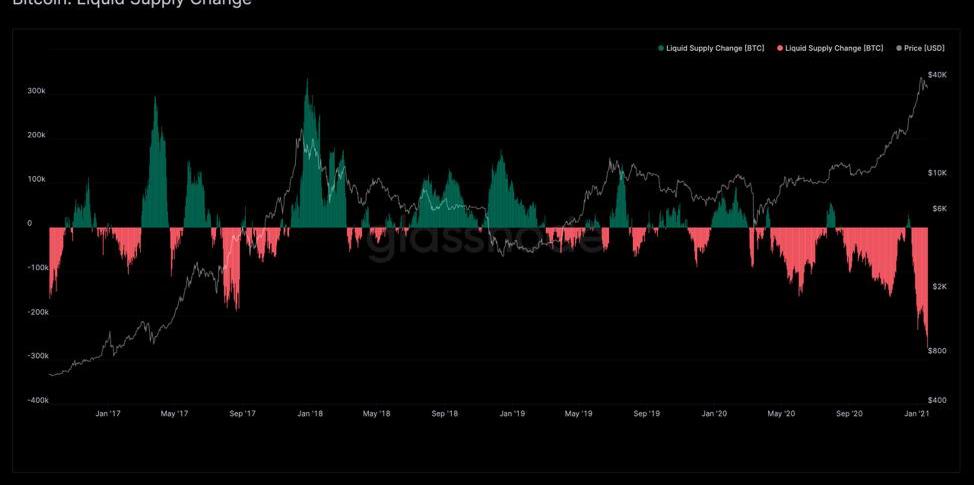The height and width of the screenshot is (485, 974).
Task: Select the Jan '18 x-axis label
Action: coord(310,413)
